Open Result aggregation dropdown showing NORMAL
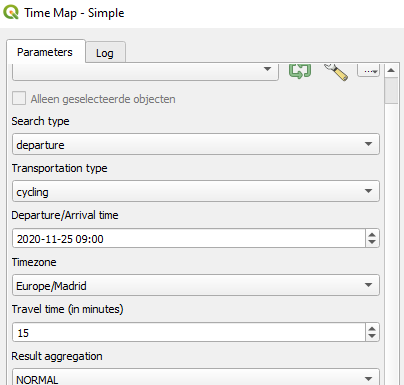 (196, 377)
